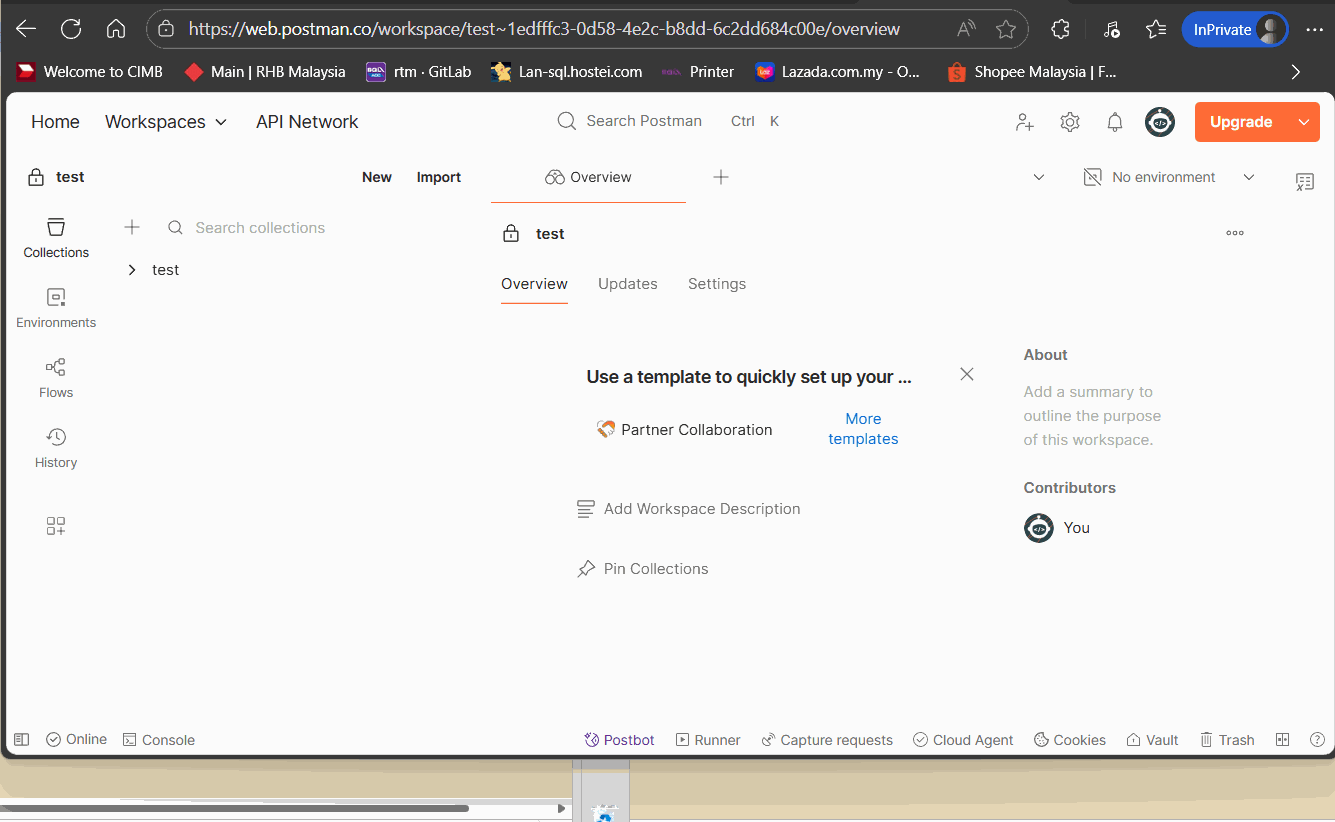Switch to the Updates tab
The image size is (1335, 822).
point(627,284)
